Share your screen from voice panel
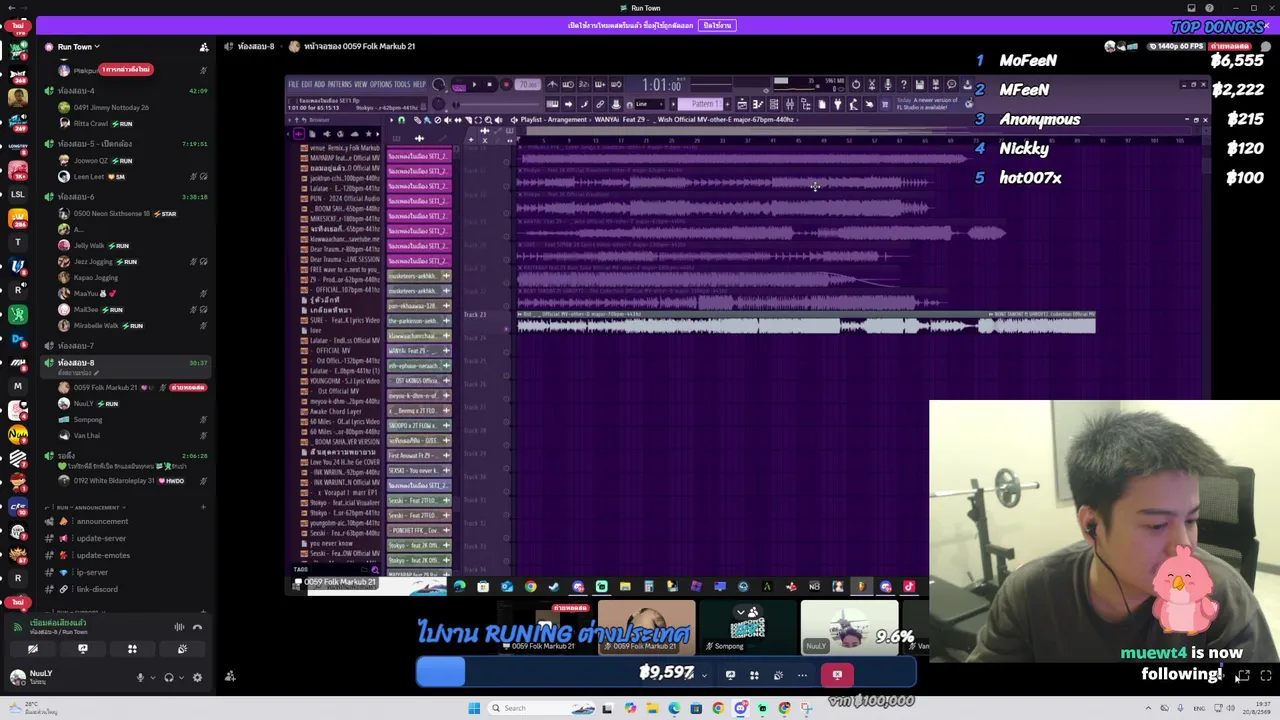The height and width of the screenshot is (720, 1280). [x=83, y=649]
